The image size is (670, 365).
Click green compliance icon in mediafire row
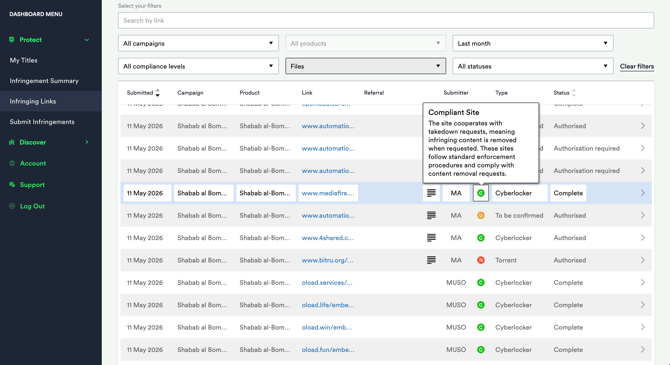(481, 193)
